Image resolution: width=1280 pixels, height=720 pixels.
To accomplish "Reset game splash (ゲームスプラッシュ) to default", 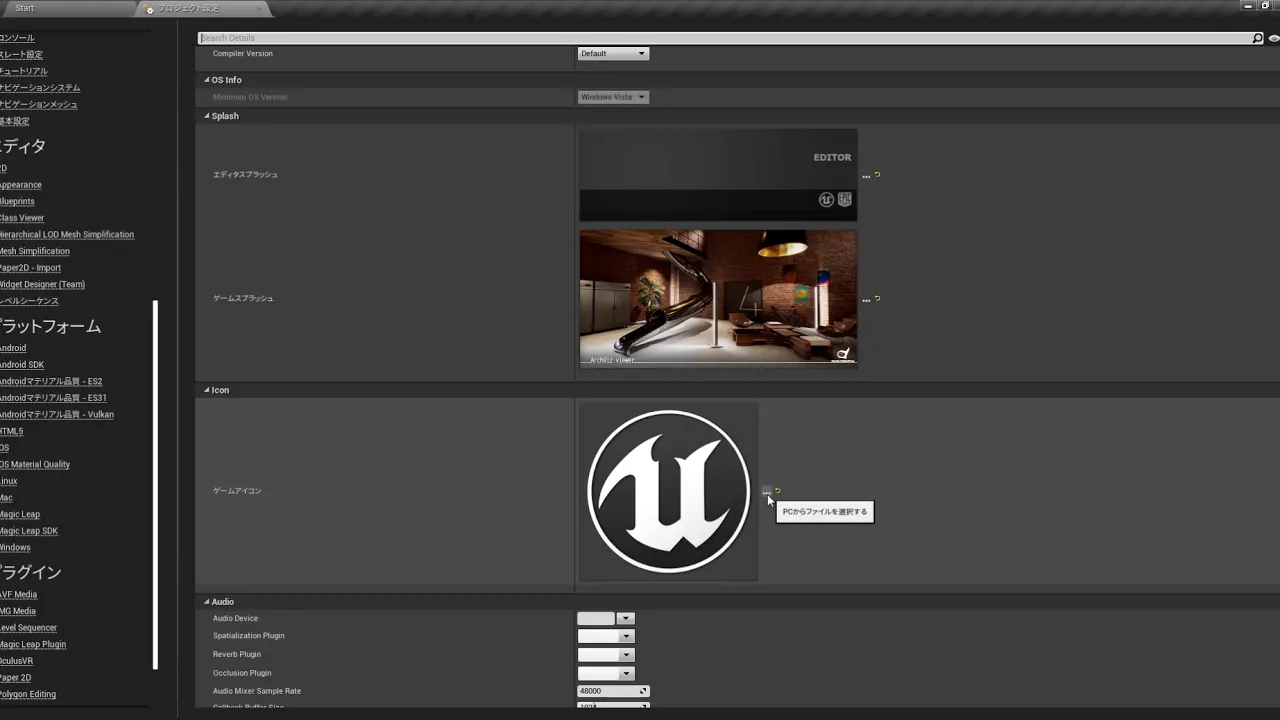I will [877, 298].
